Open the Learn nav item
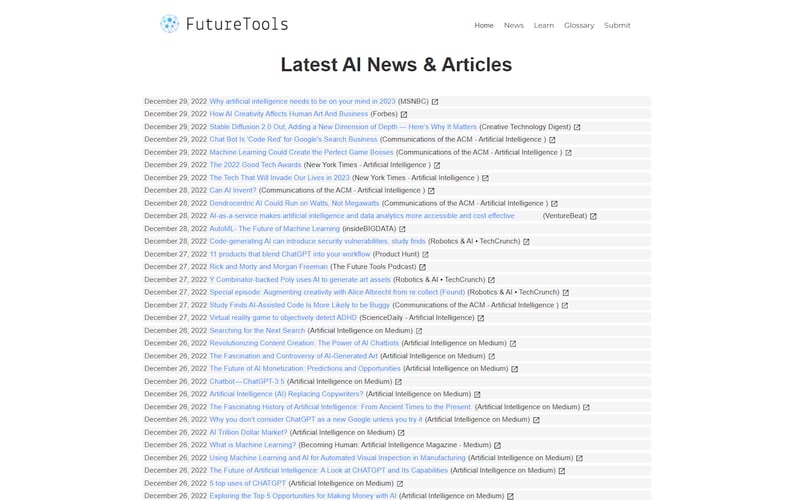Image resolution: width=800 pixels, height=500 pixels. click(x=544, y=25)
